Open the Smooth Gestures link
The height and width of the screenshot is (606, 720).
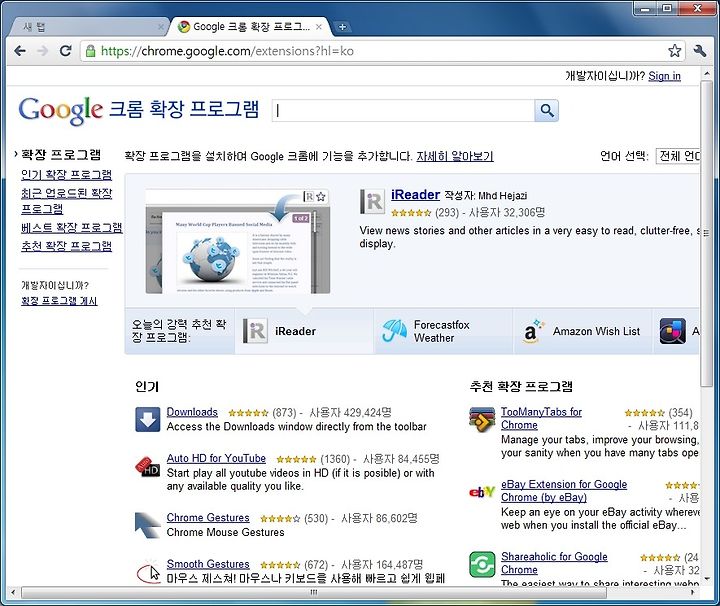[x=208, y=564]
